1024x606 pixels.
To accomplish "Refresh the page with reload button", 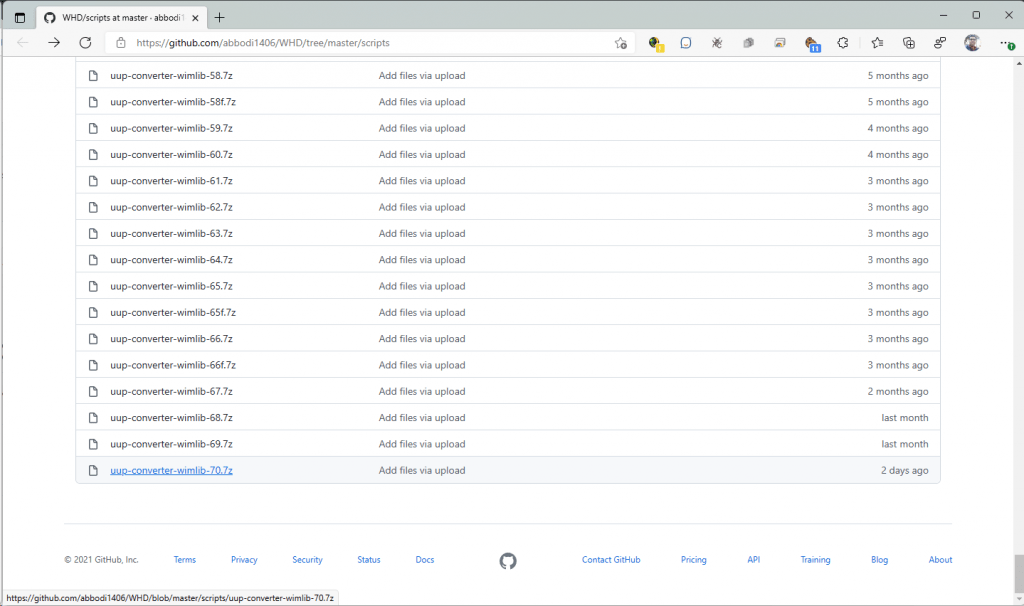I will (85, 43).
